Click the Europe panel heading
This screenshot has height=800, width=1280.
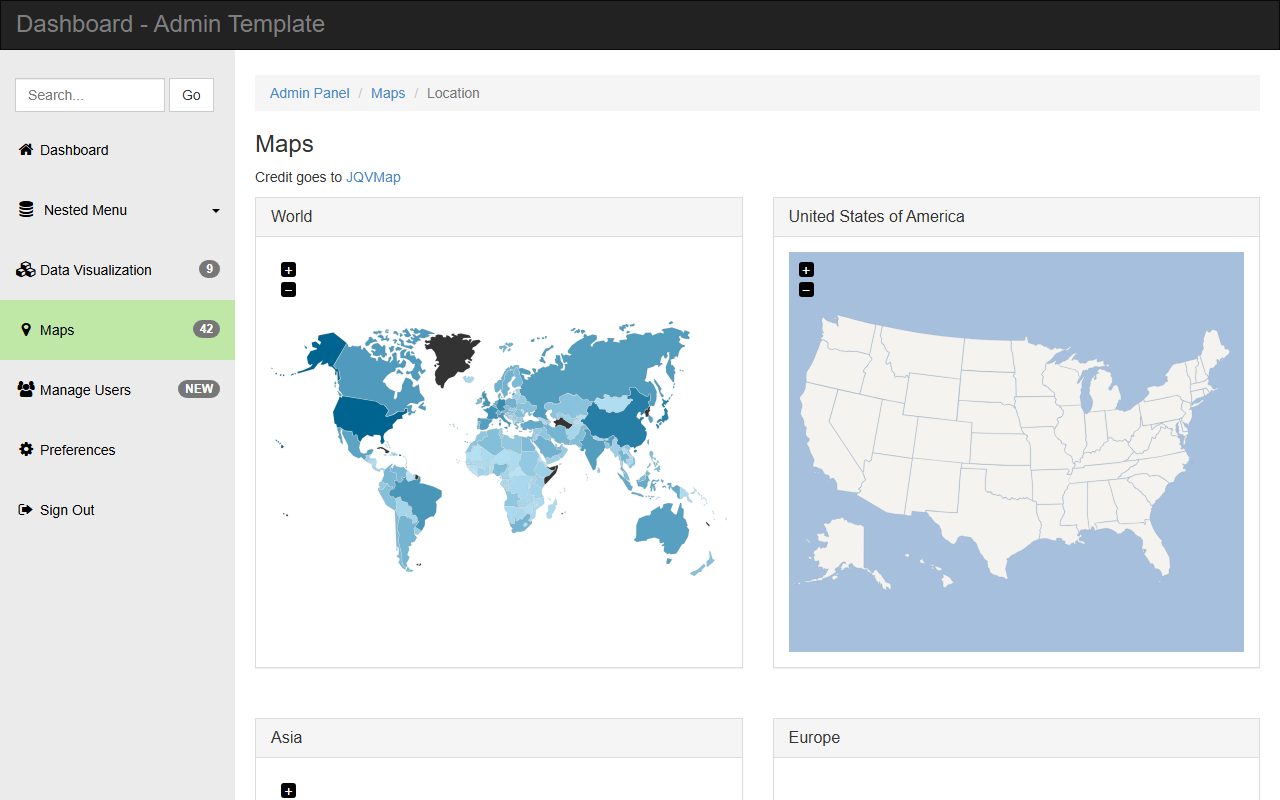(x=1016, y=738)
